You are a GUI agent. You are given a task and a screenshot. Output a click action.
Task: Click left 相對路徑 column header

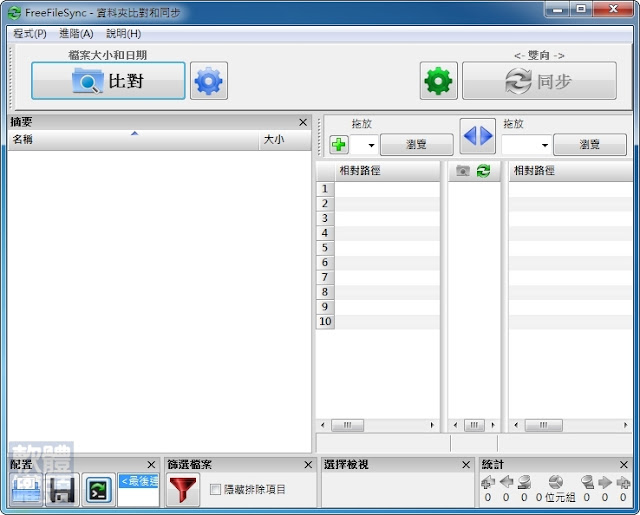[387, 171]
